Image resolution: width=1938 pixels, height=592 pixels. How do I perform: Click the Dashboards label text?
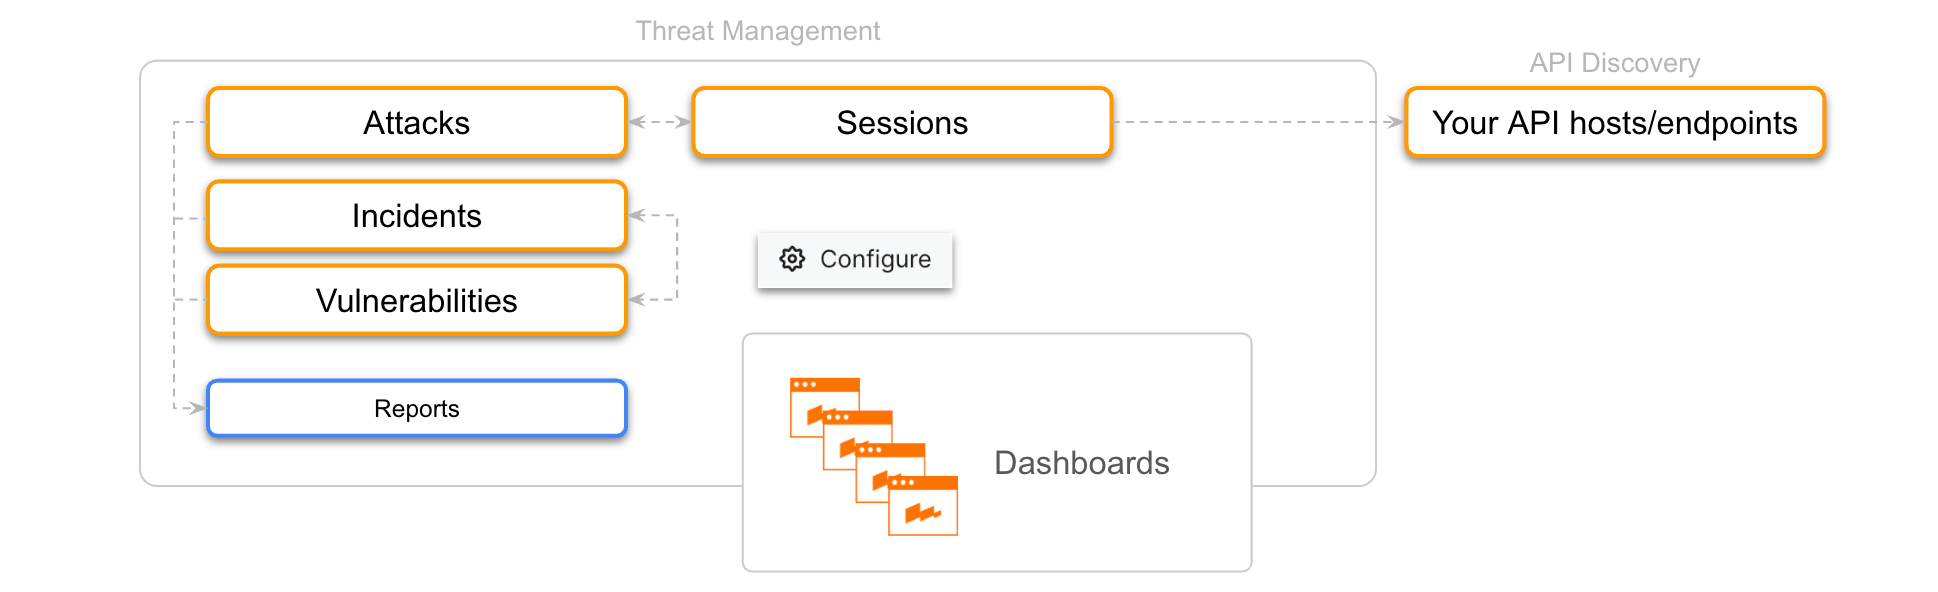pyautogui.click(x=1081, y=463)
